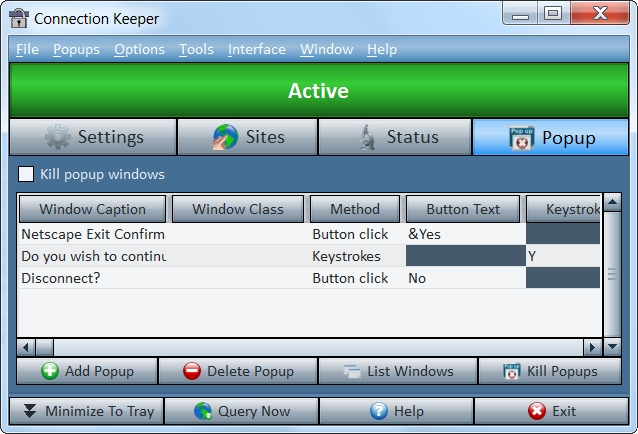Click the Add Popup button

[x=87, y=371]
